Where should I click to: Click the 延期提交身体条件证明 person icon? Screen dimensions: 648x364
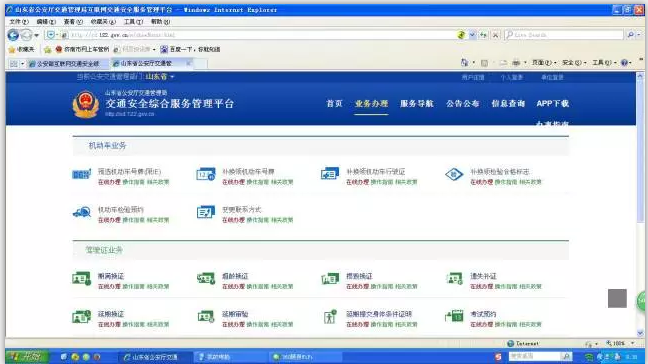pyautogui.click(x=330, y=317)
